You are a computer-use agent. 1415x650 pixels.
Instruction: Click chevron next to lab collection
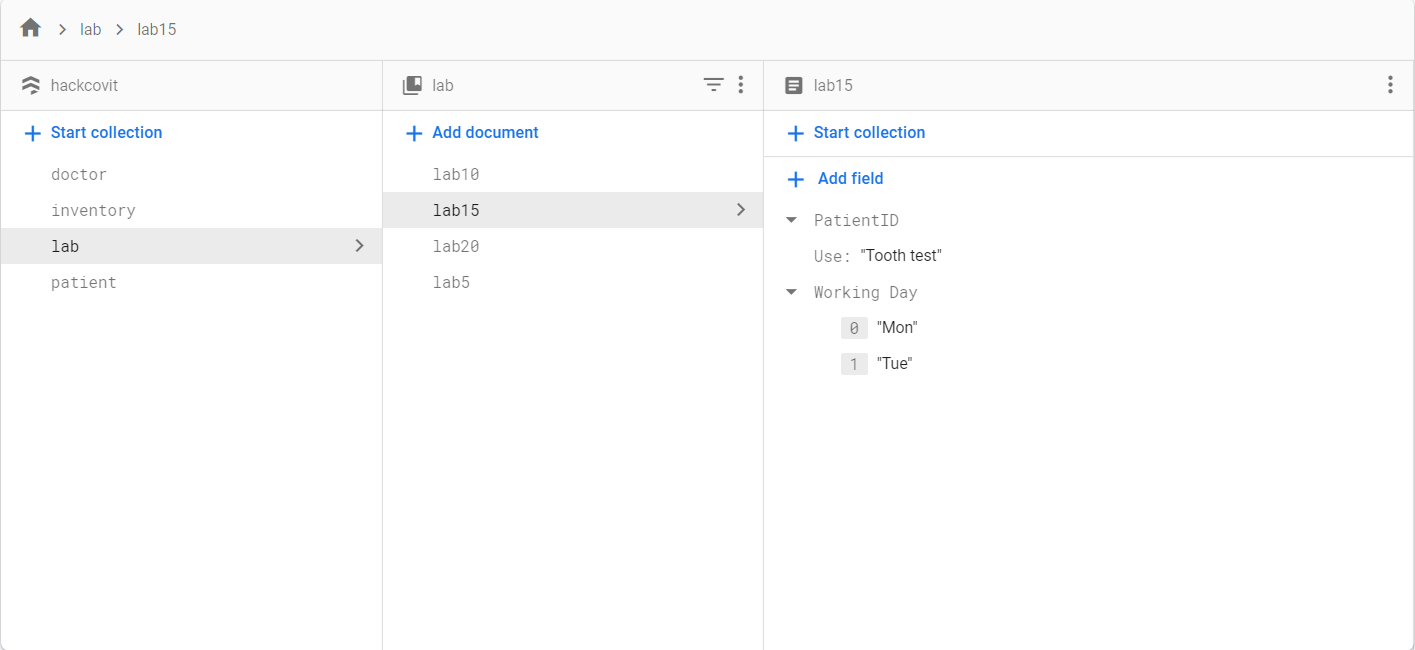(x=360, y=246)
